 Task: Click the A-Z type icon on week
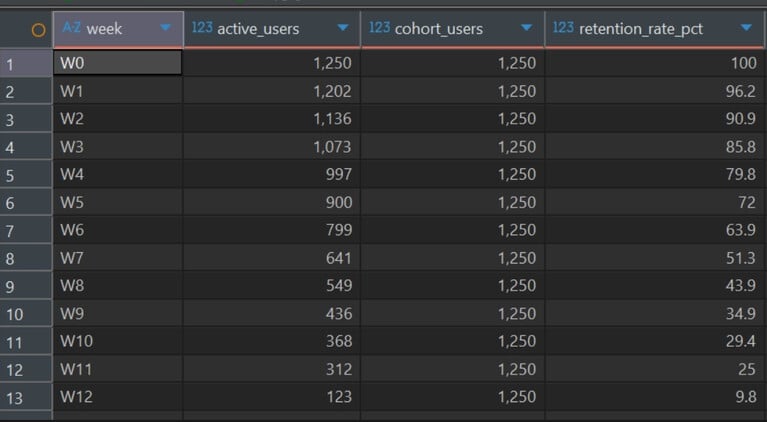point(71,27)
